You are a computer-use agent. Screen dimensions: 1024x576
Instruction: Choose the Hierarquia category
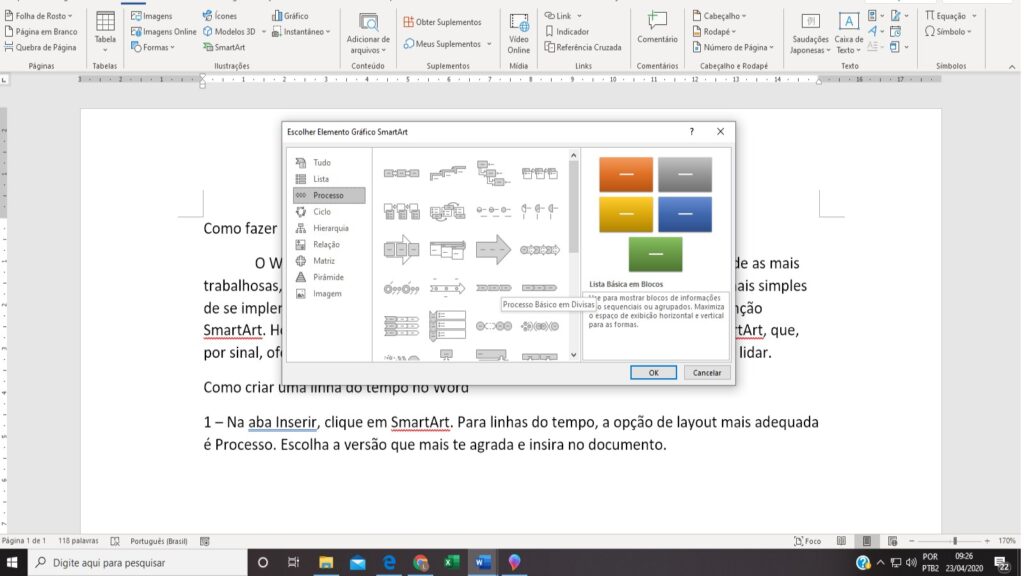pos(329,228)
